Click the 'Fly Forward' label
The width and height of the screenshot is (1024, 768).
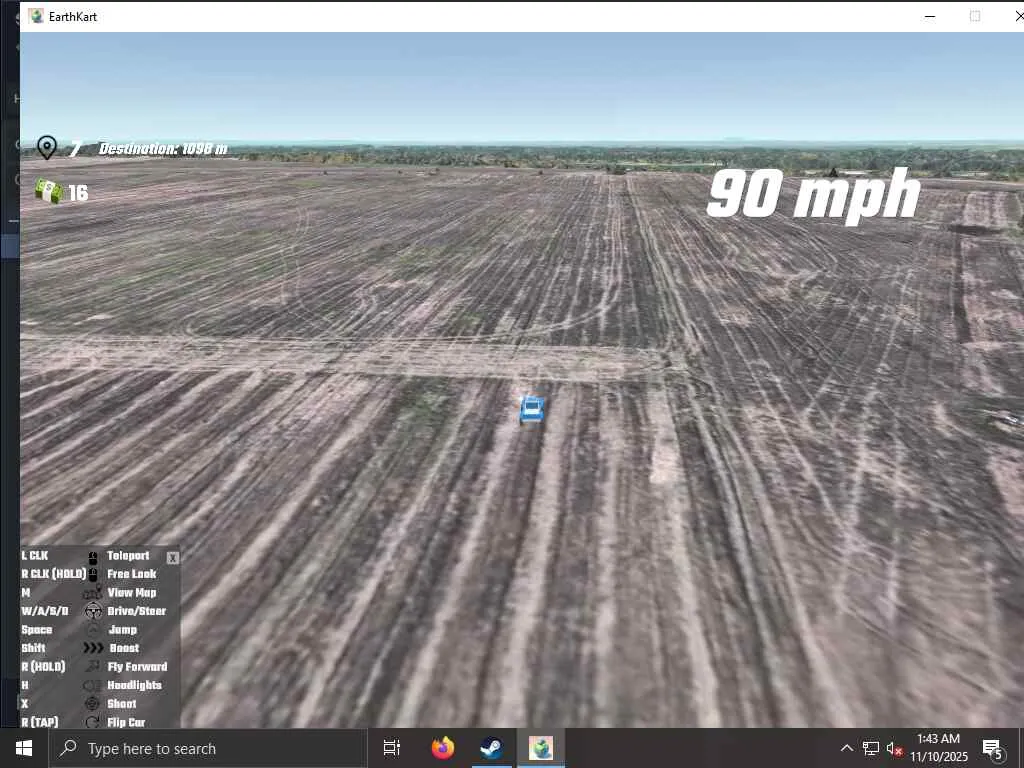[x=137, y=667]
